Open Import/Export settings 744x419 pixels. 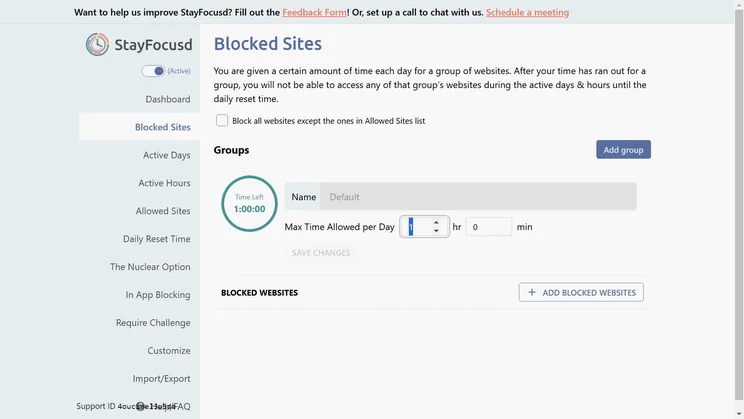pos(161,379)
